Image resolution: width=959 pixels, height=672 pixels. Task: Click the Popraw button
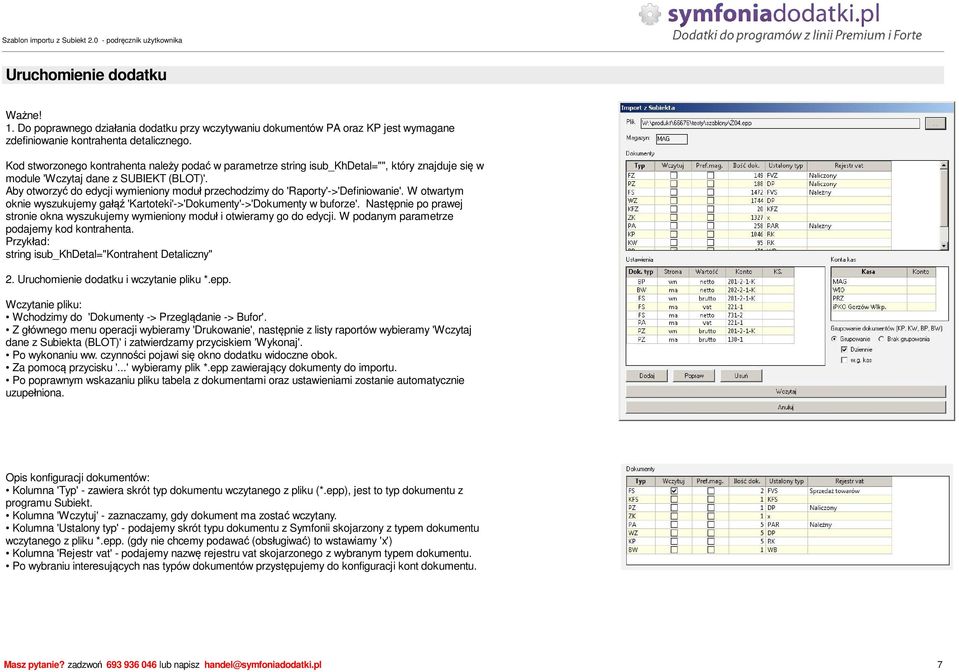click(x=694, y=375)
